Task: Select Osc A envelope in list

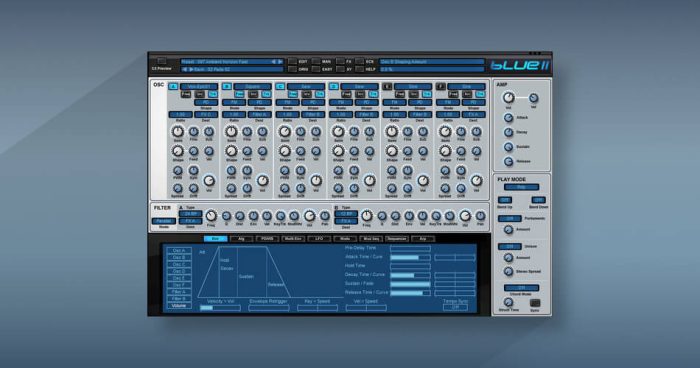Action: [179, 251]
